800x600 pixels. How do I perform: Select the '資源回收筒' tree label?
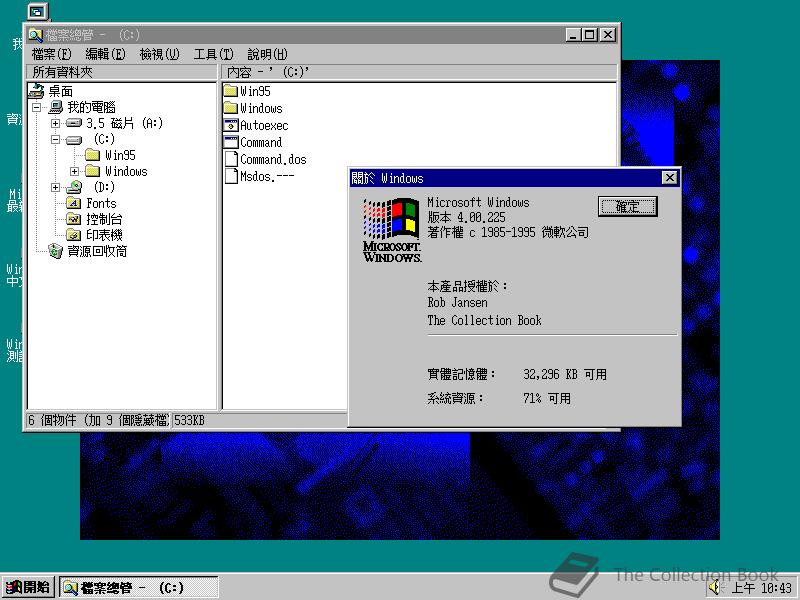(97, 251)
